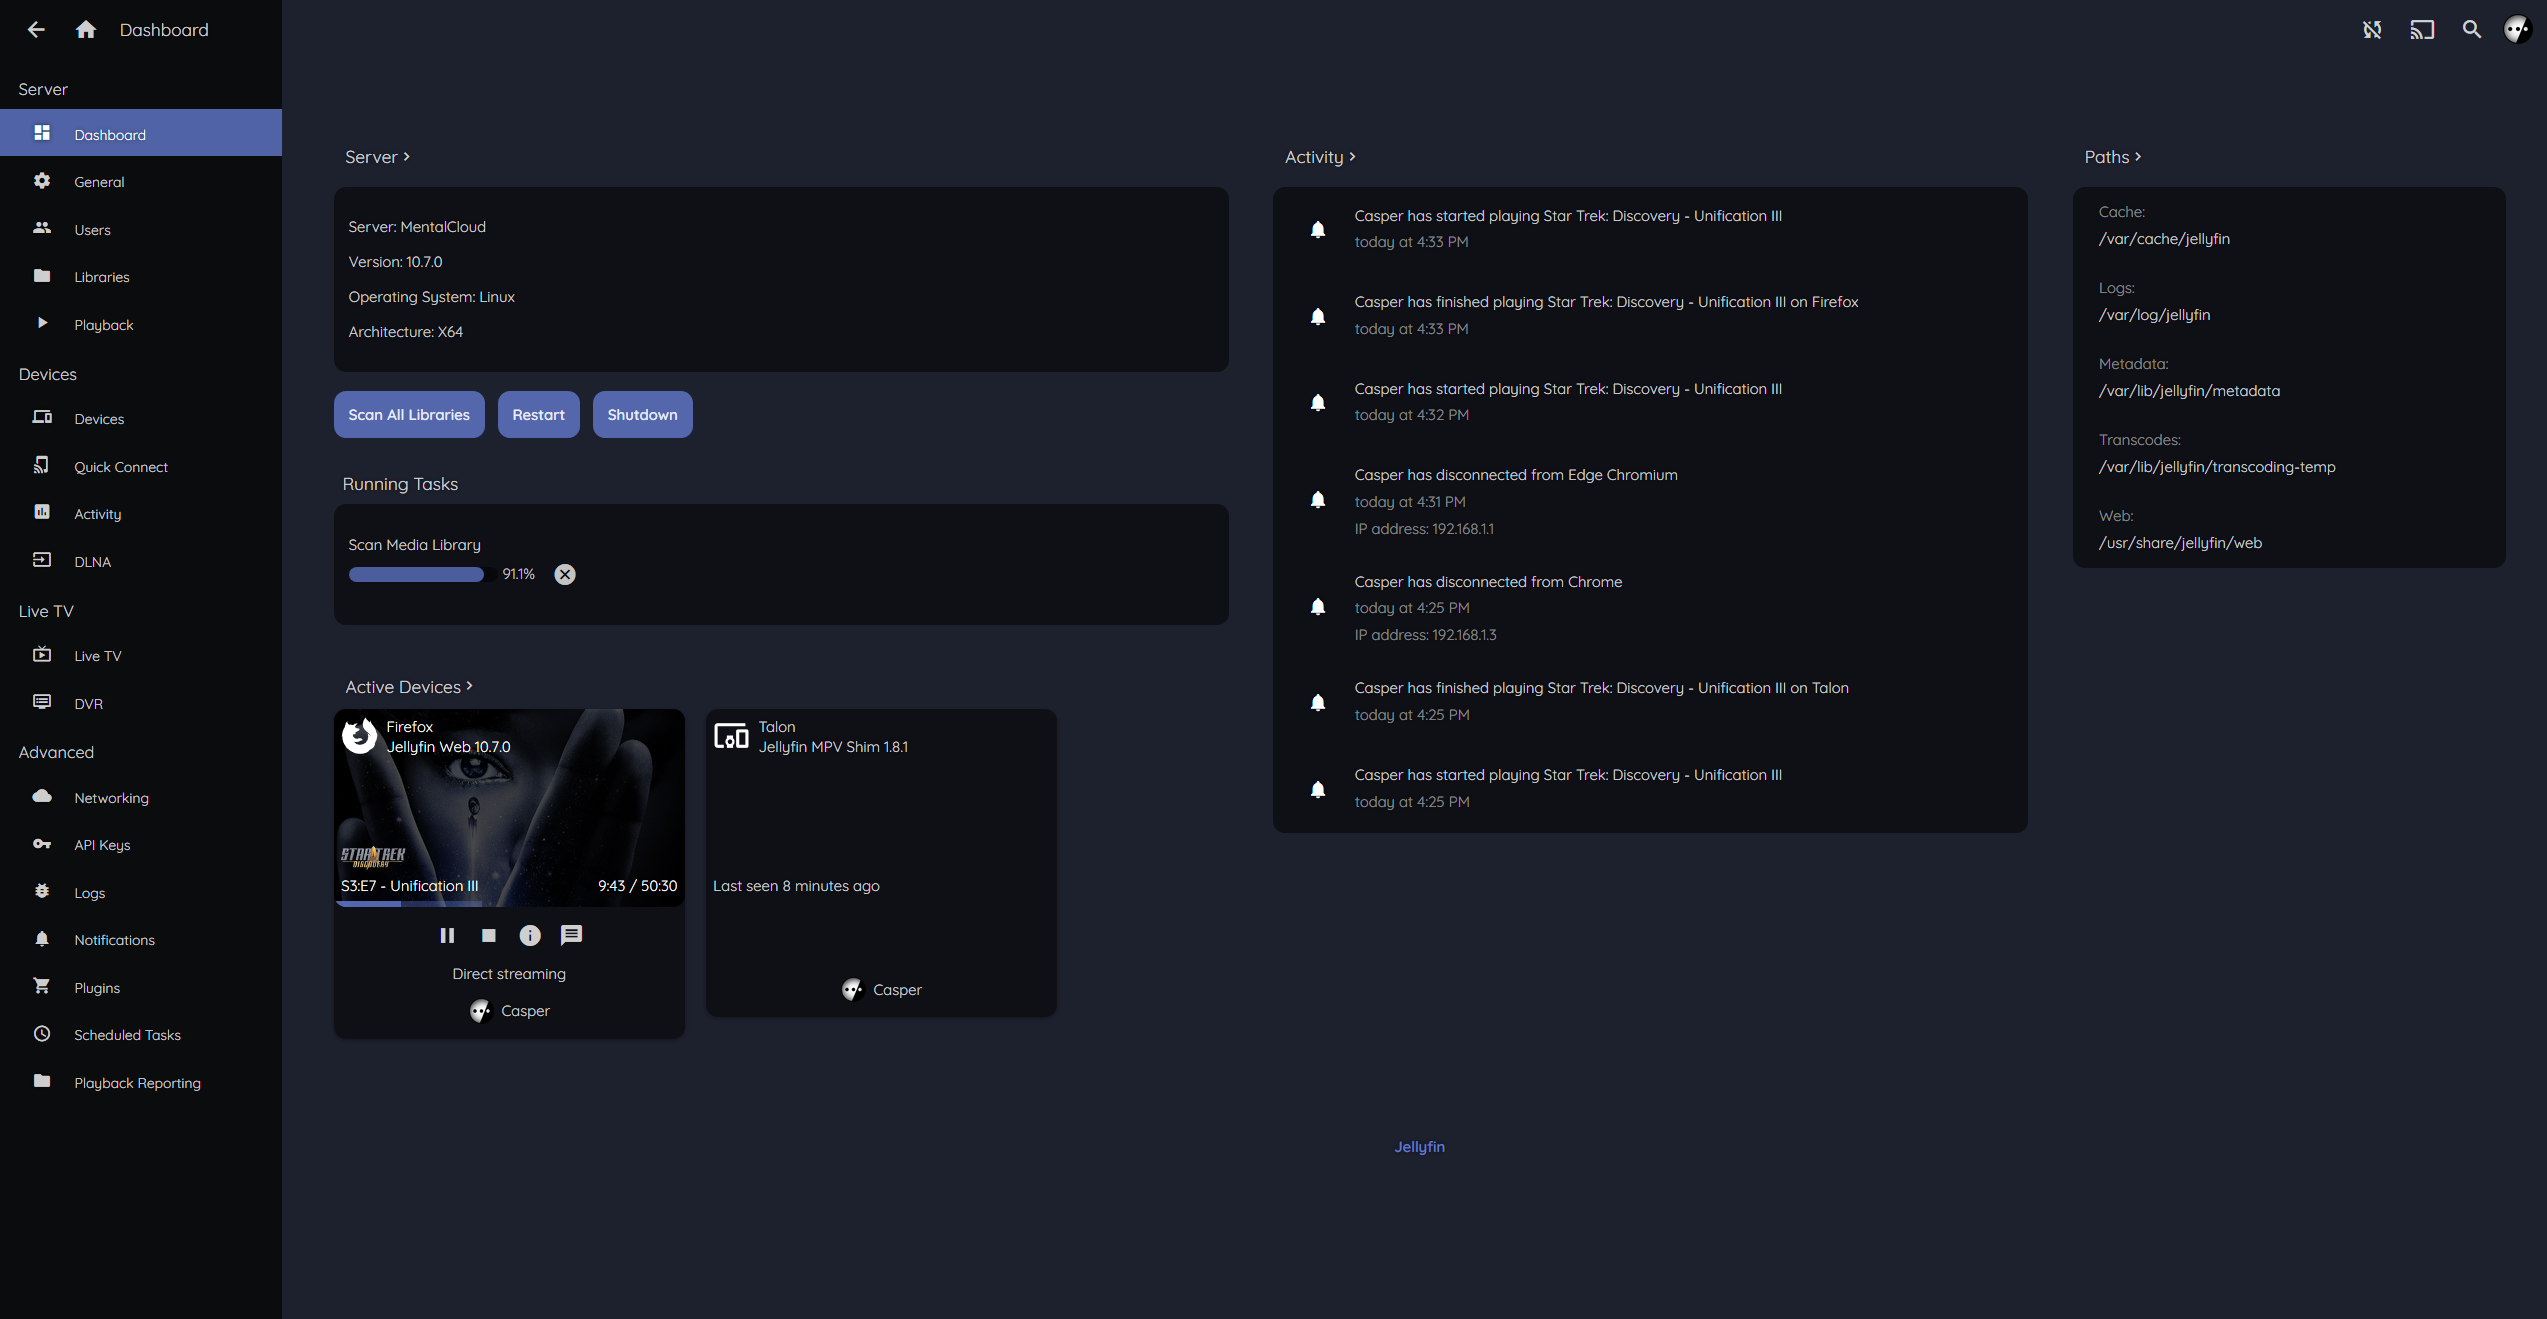Image resolution: width=2547 pixels, height=1319 pixels.
Task: Pause the Firefox playback session
Action: (447, 935)
